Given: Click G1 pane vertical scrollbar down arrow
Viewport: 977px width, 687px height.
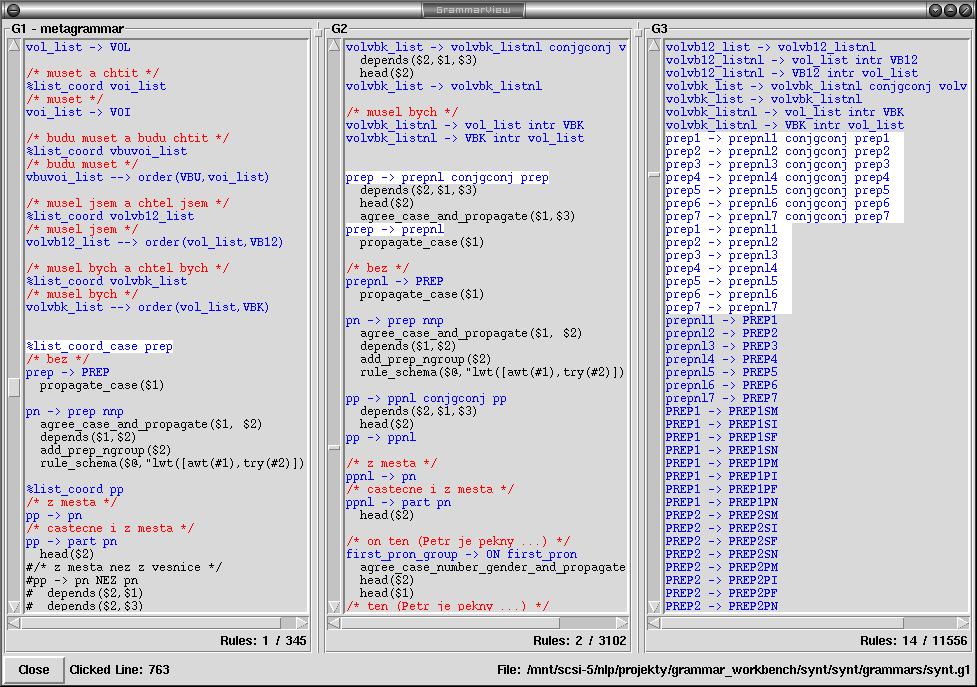Looking at the screenshot, I should click(14, 606).
